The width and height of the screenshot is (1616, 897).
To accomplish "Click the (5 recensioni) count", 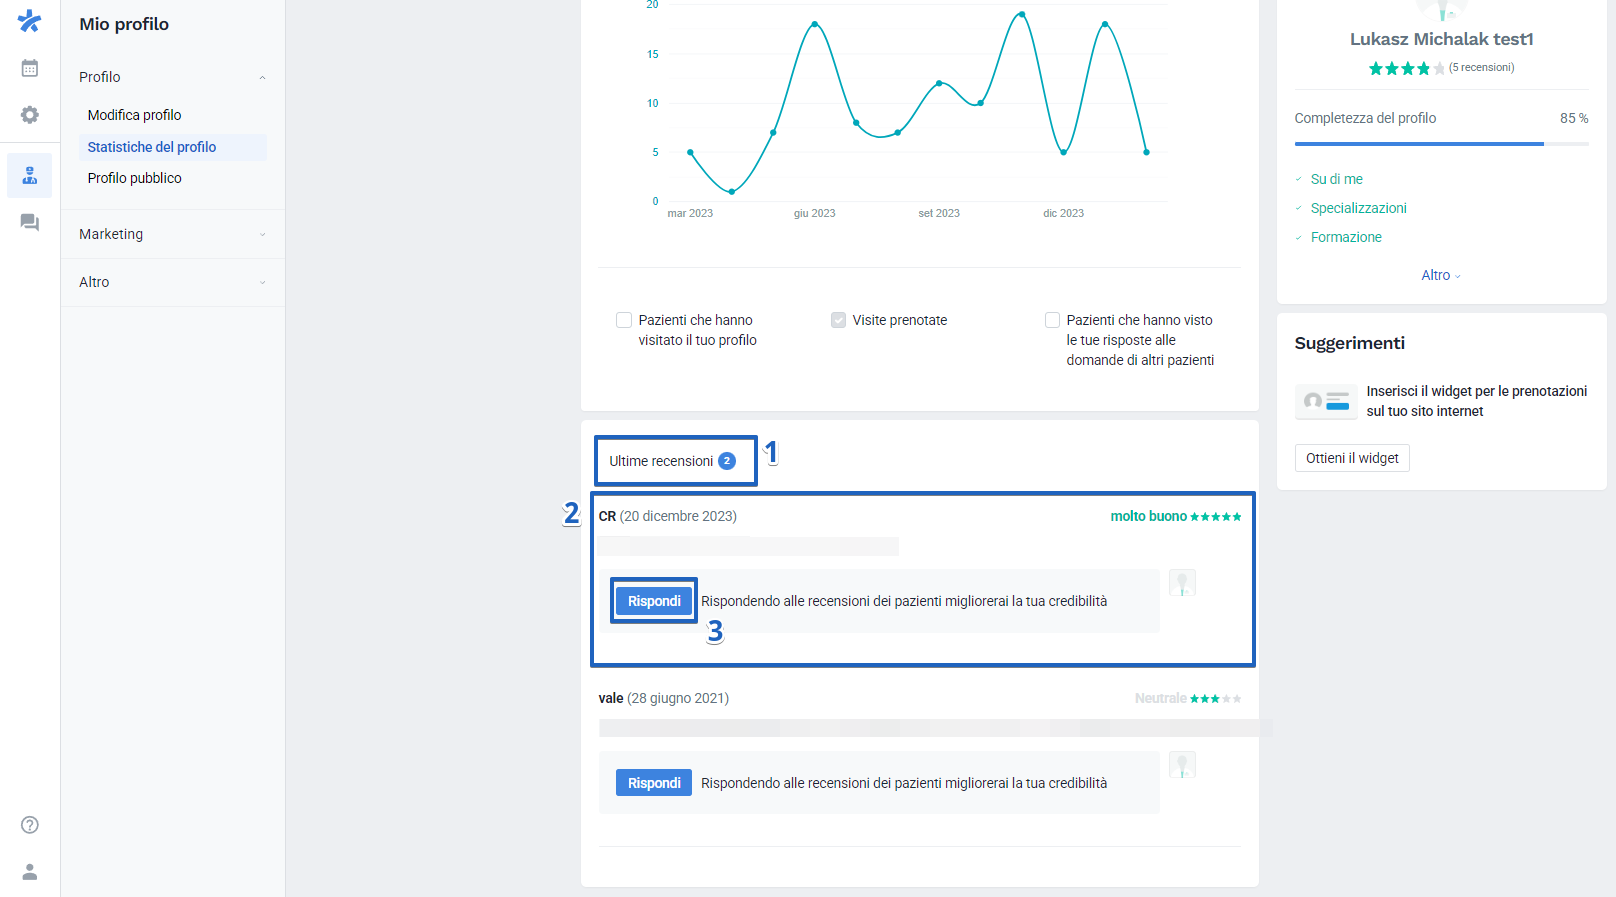I will [1482, 68].
